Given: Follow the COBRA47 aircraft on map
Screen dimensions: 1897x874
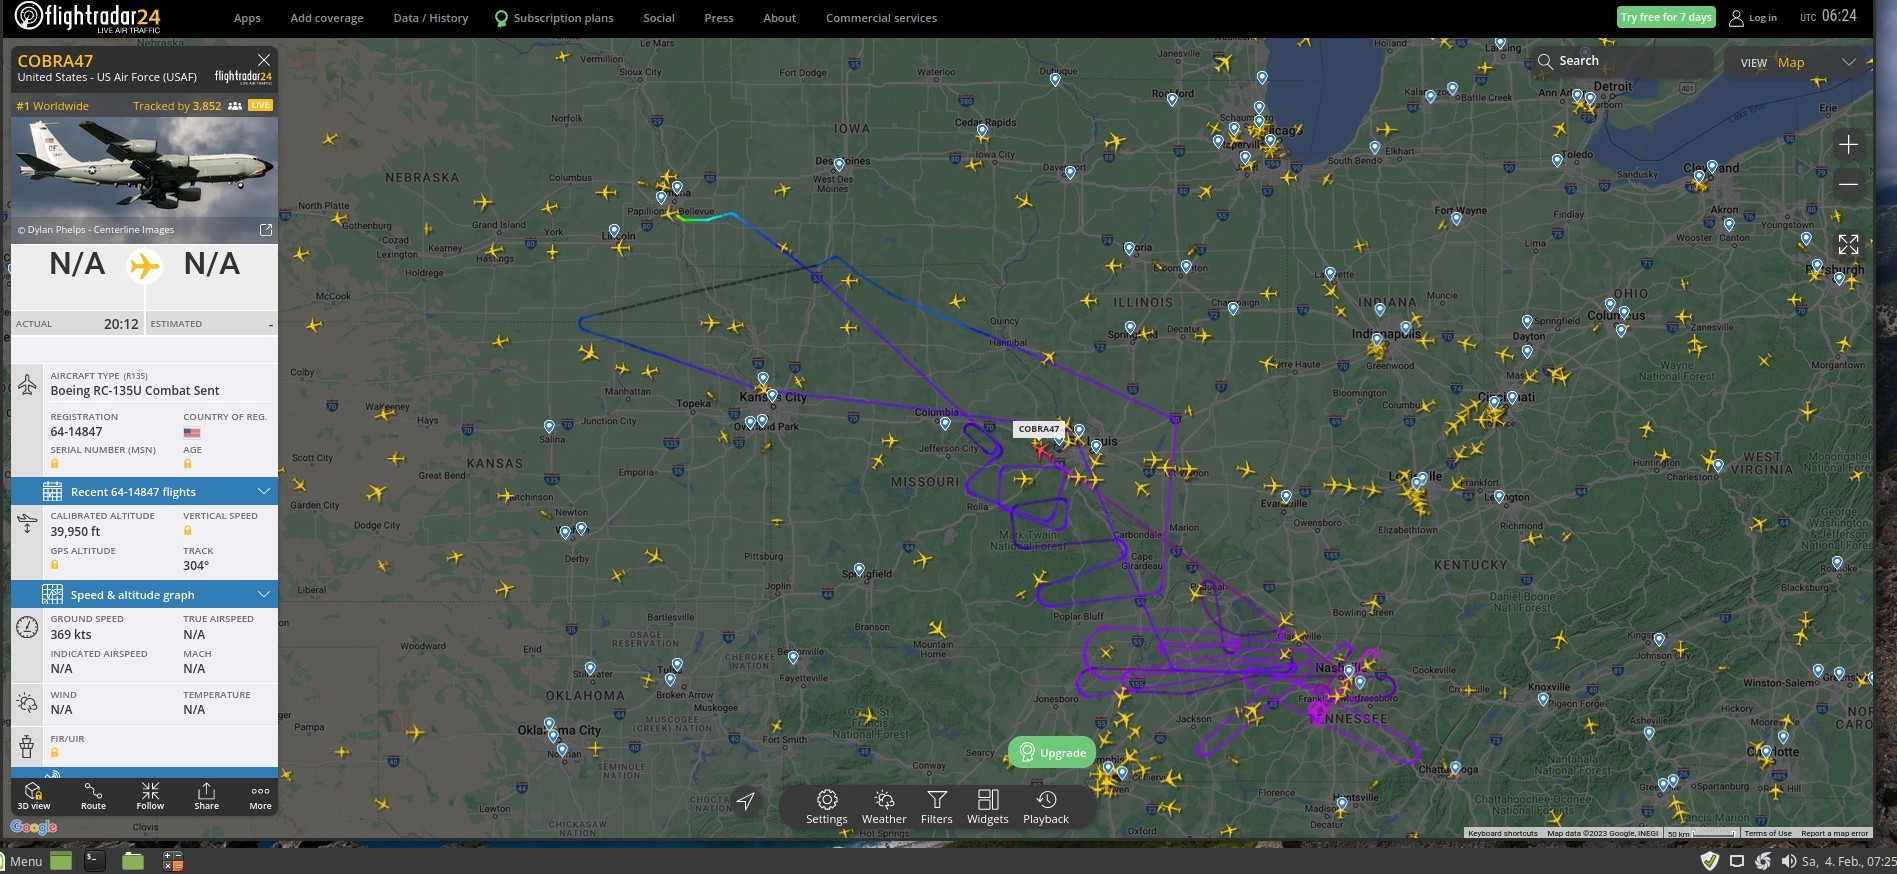Looking at the screenshot, I should (x=150, y=796).
